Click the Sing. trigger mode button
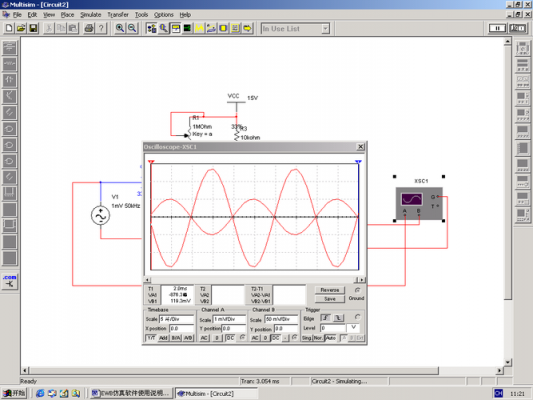533x400 pixels. (x=307, y=338)
